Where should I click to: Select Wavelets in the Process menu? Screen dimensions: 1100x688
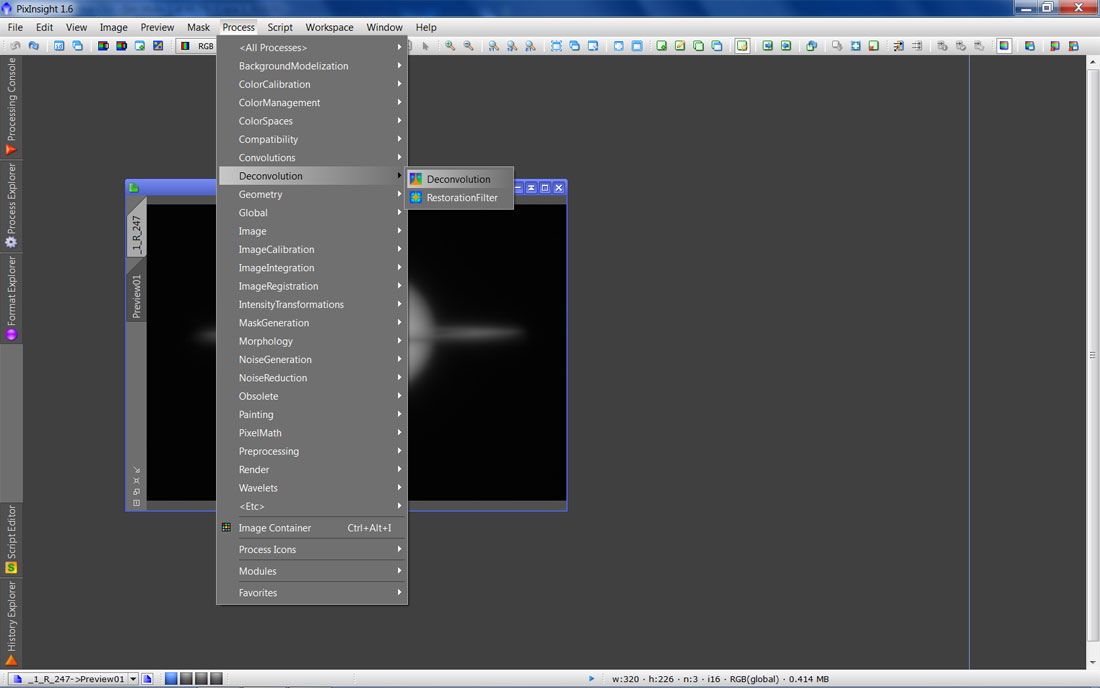312,488
